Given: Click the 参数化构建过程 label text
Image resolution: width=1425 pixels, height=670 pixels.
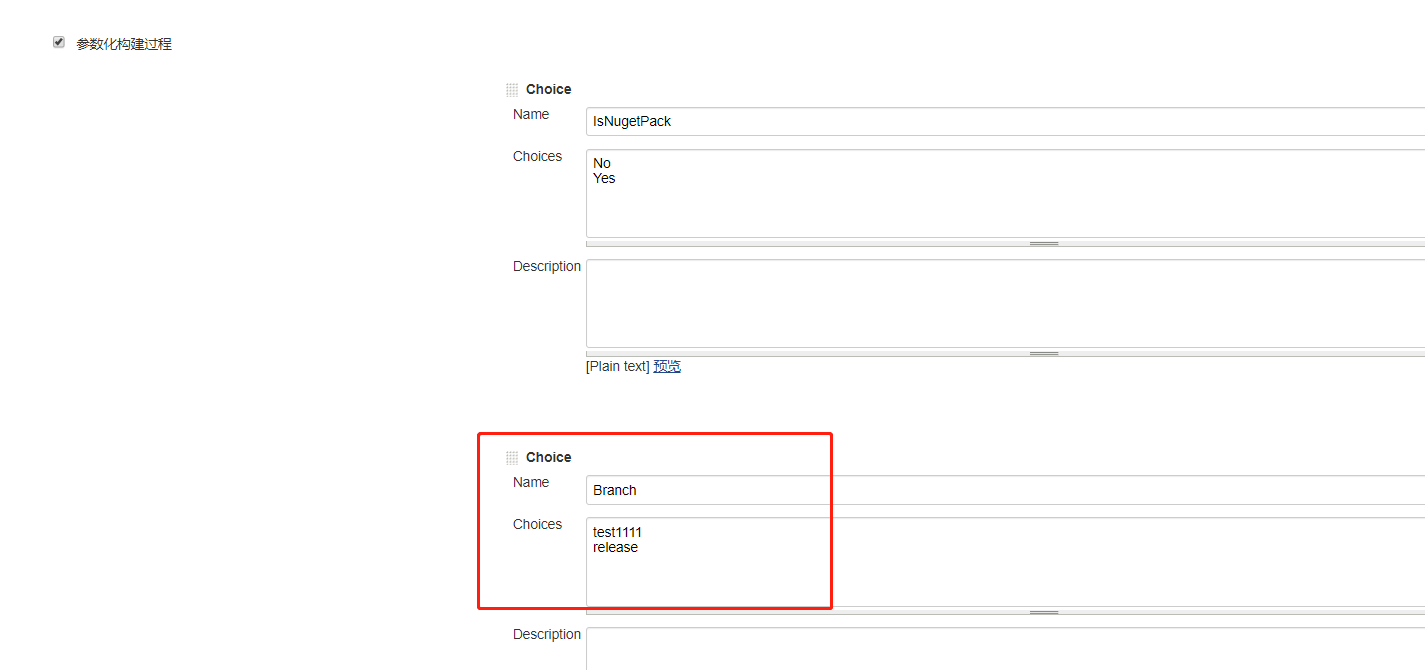Looking at the screenshot, I should [124, 44].
